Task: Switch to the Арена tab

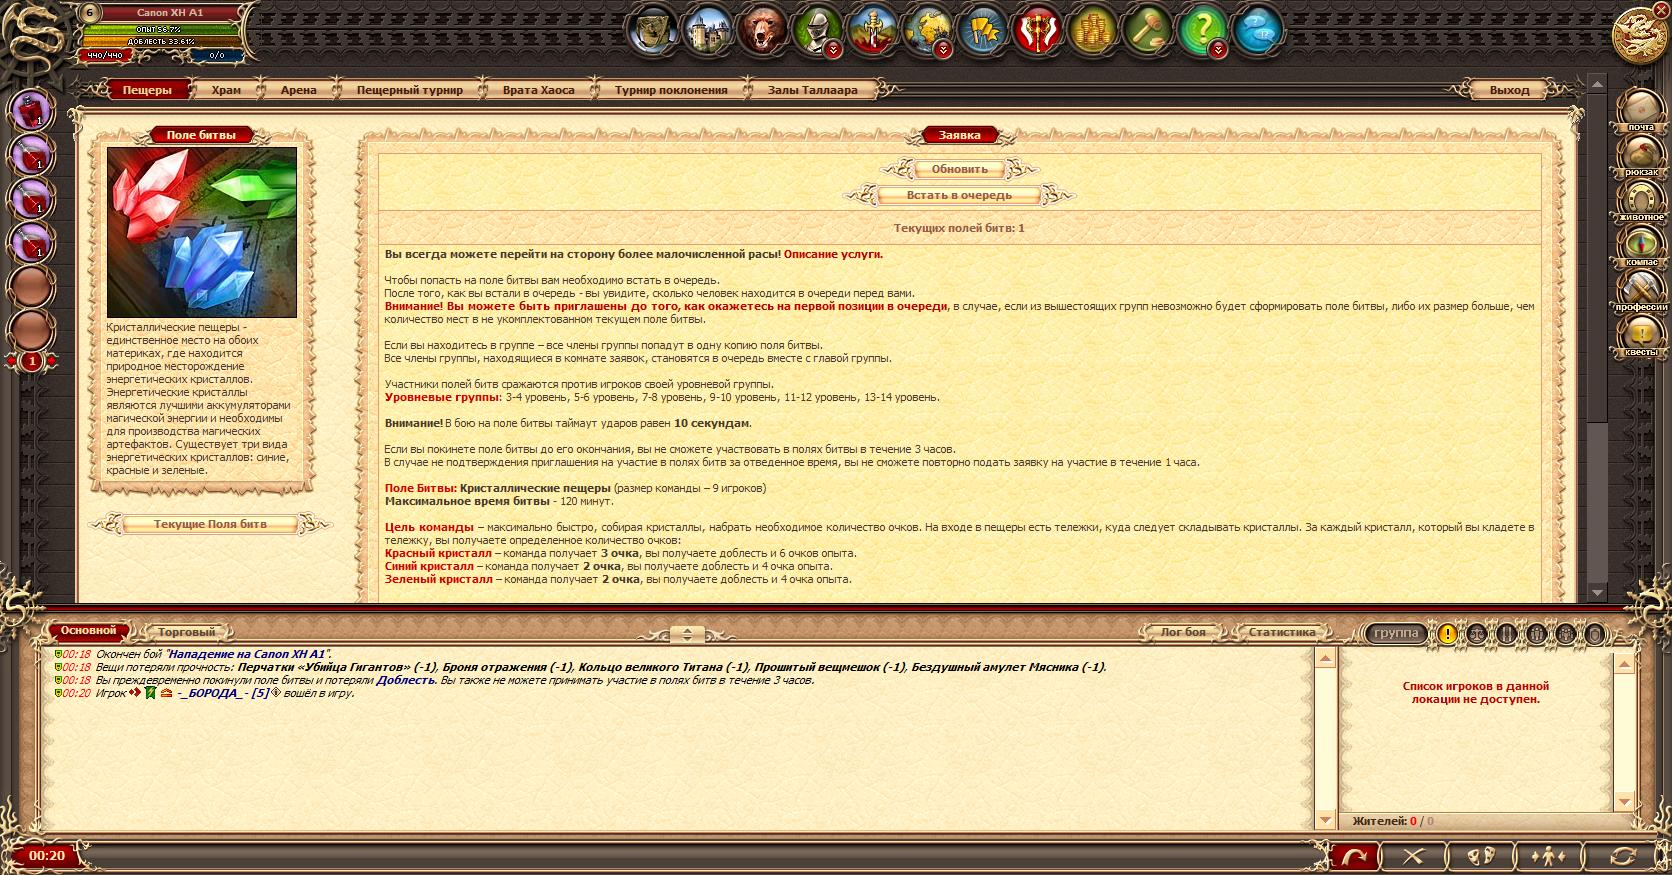Action: click(x=298, y=90)
